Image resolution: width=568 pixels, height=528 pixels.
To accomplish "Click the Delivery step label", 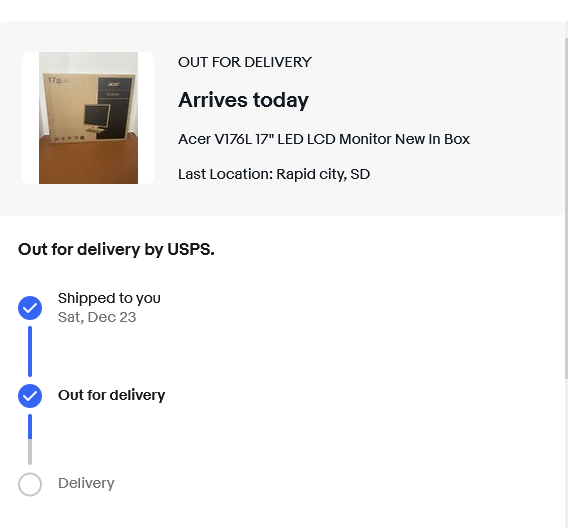I will [86, 483].
